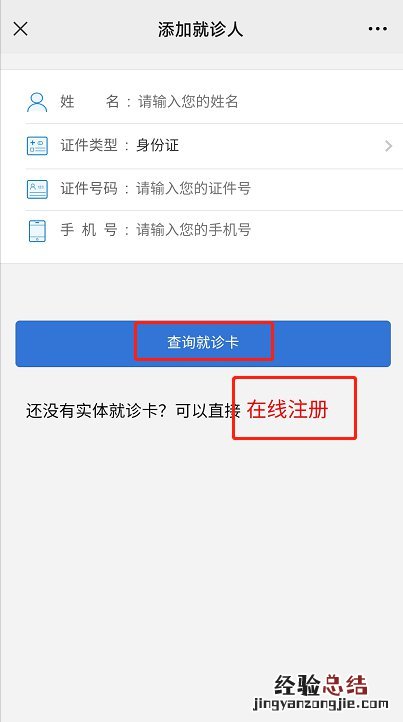This screenshot has width=403, height=722.
Task: Open the 在线注册 link
Action: 287,409
